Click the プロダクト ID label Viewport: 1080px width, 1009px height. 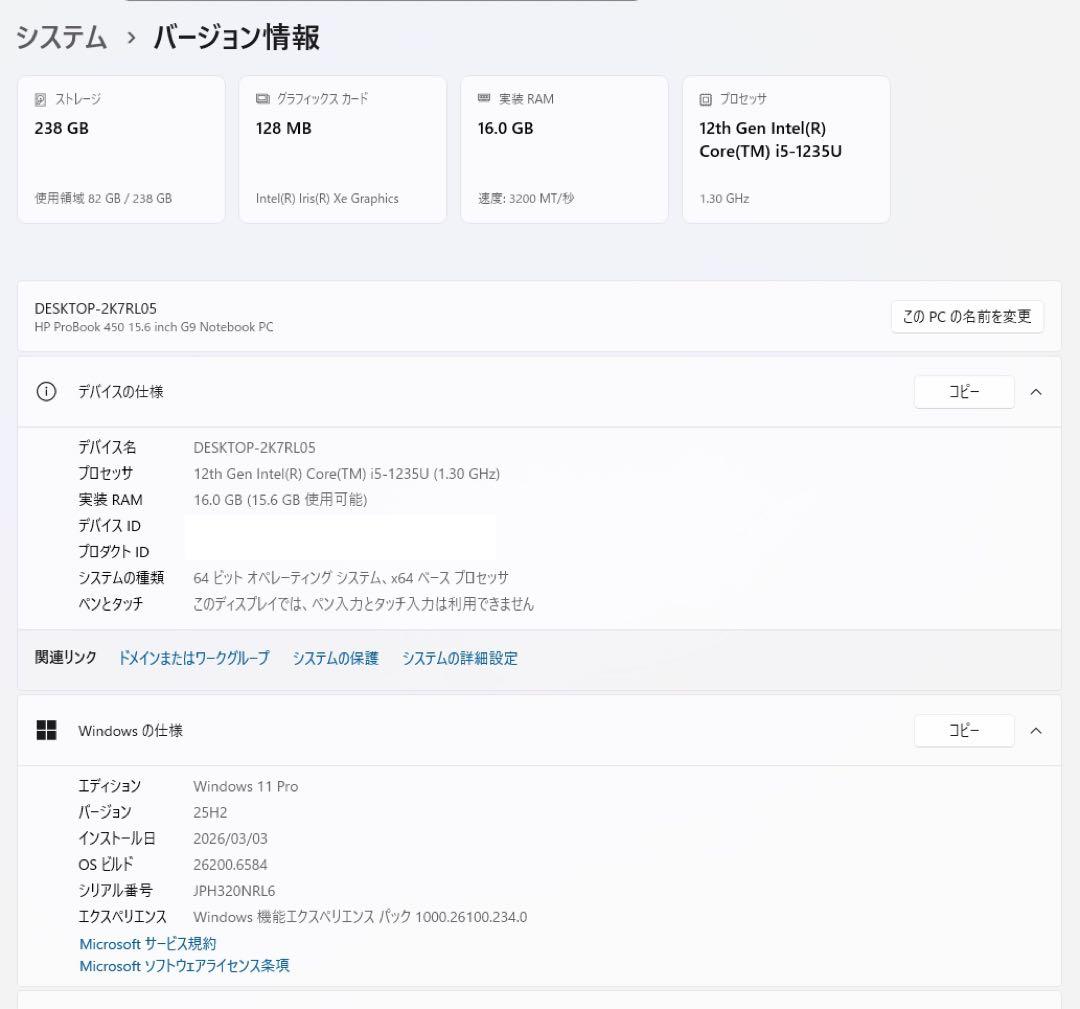pos(114,552)
